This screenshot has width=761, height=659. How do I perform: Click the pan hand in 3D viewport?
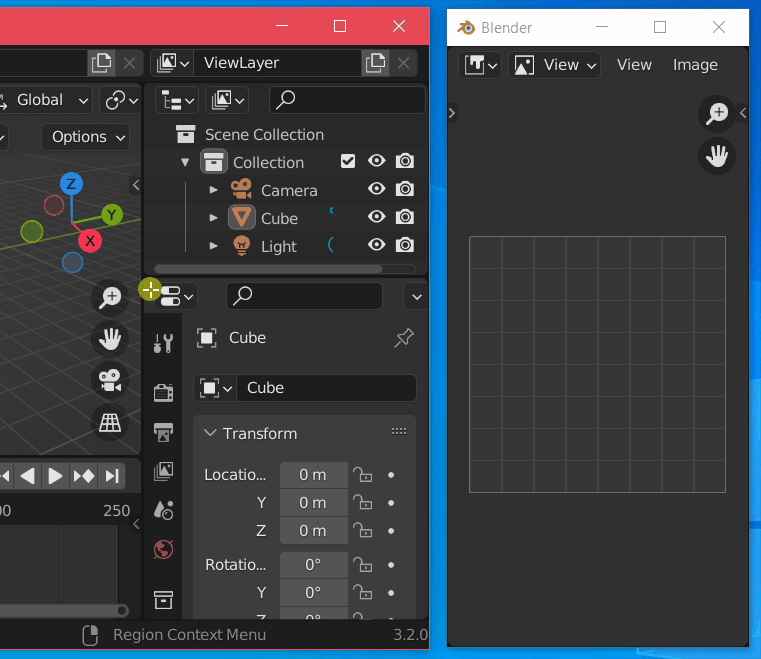tap(111, 339)
